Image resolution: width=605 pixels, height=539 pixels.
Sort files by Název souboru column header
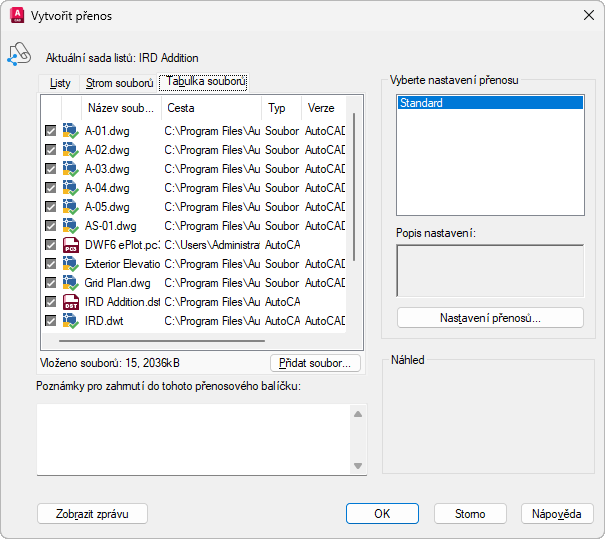point(121,108)
